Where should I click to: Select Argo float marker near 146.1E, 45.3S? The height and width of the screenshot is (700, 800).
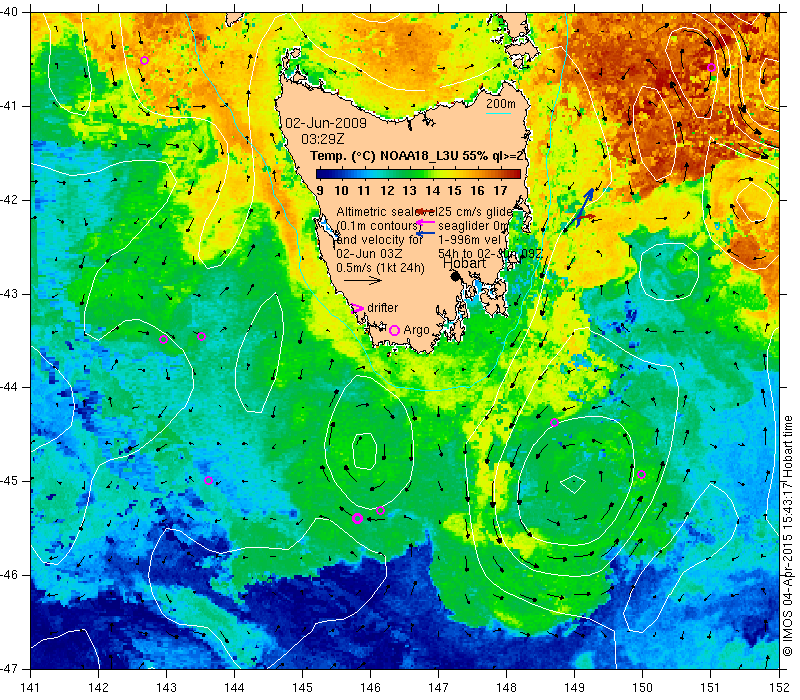tap(380, 510)
